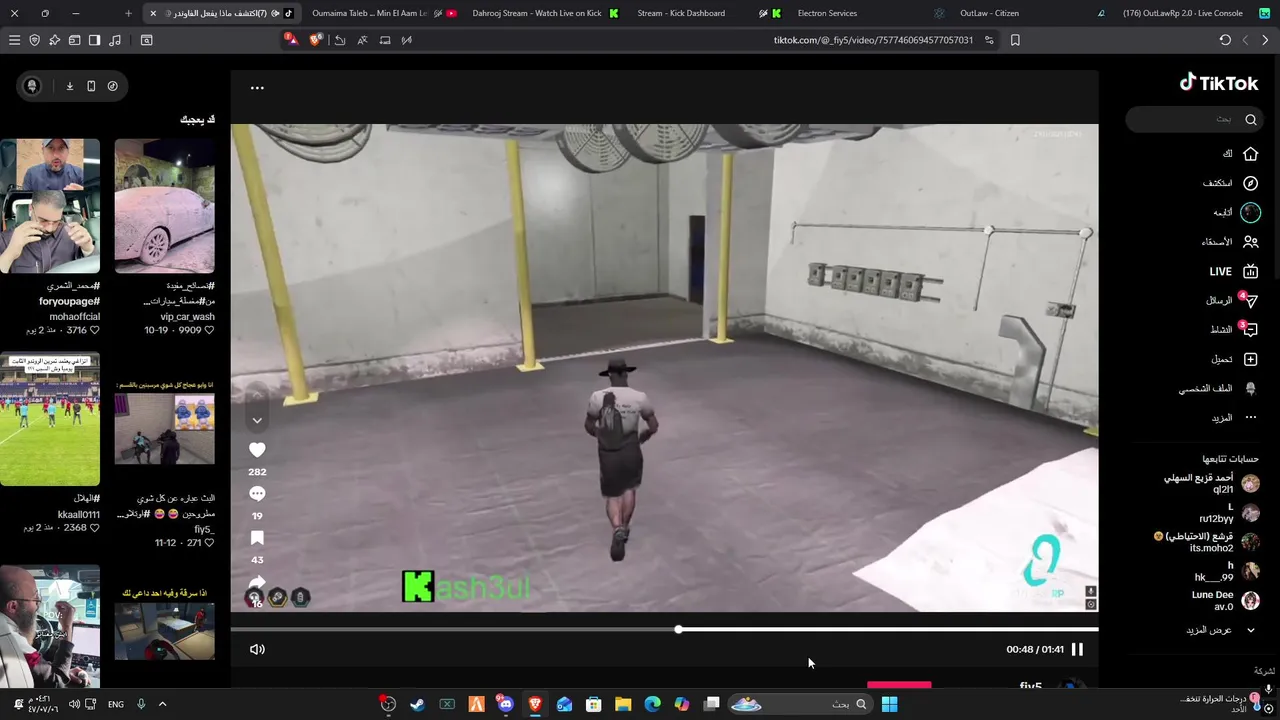Switch to Dahrooj Stream Kick tab
Image resolution: width=1280 pixels, height=720 pixels.
point(544,13)
